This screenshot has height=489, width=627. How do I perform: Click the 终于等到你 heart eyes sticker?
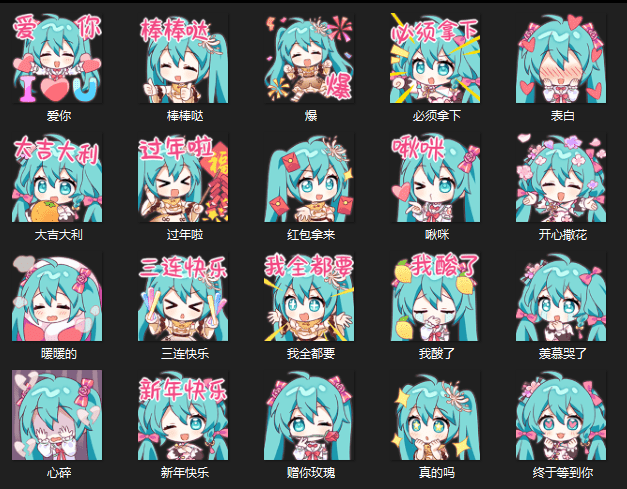point(561,415)
